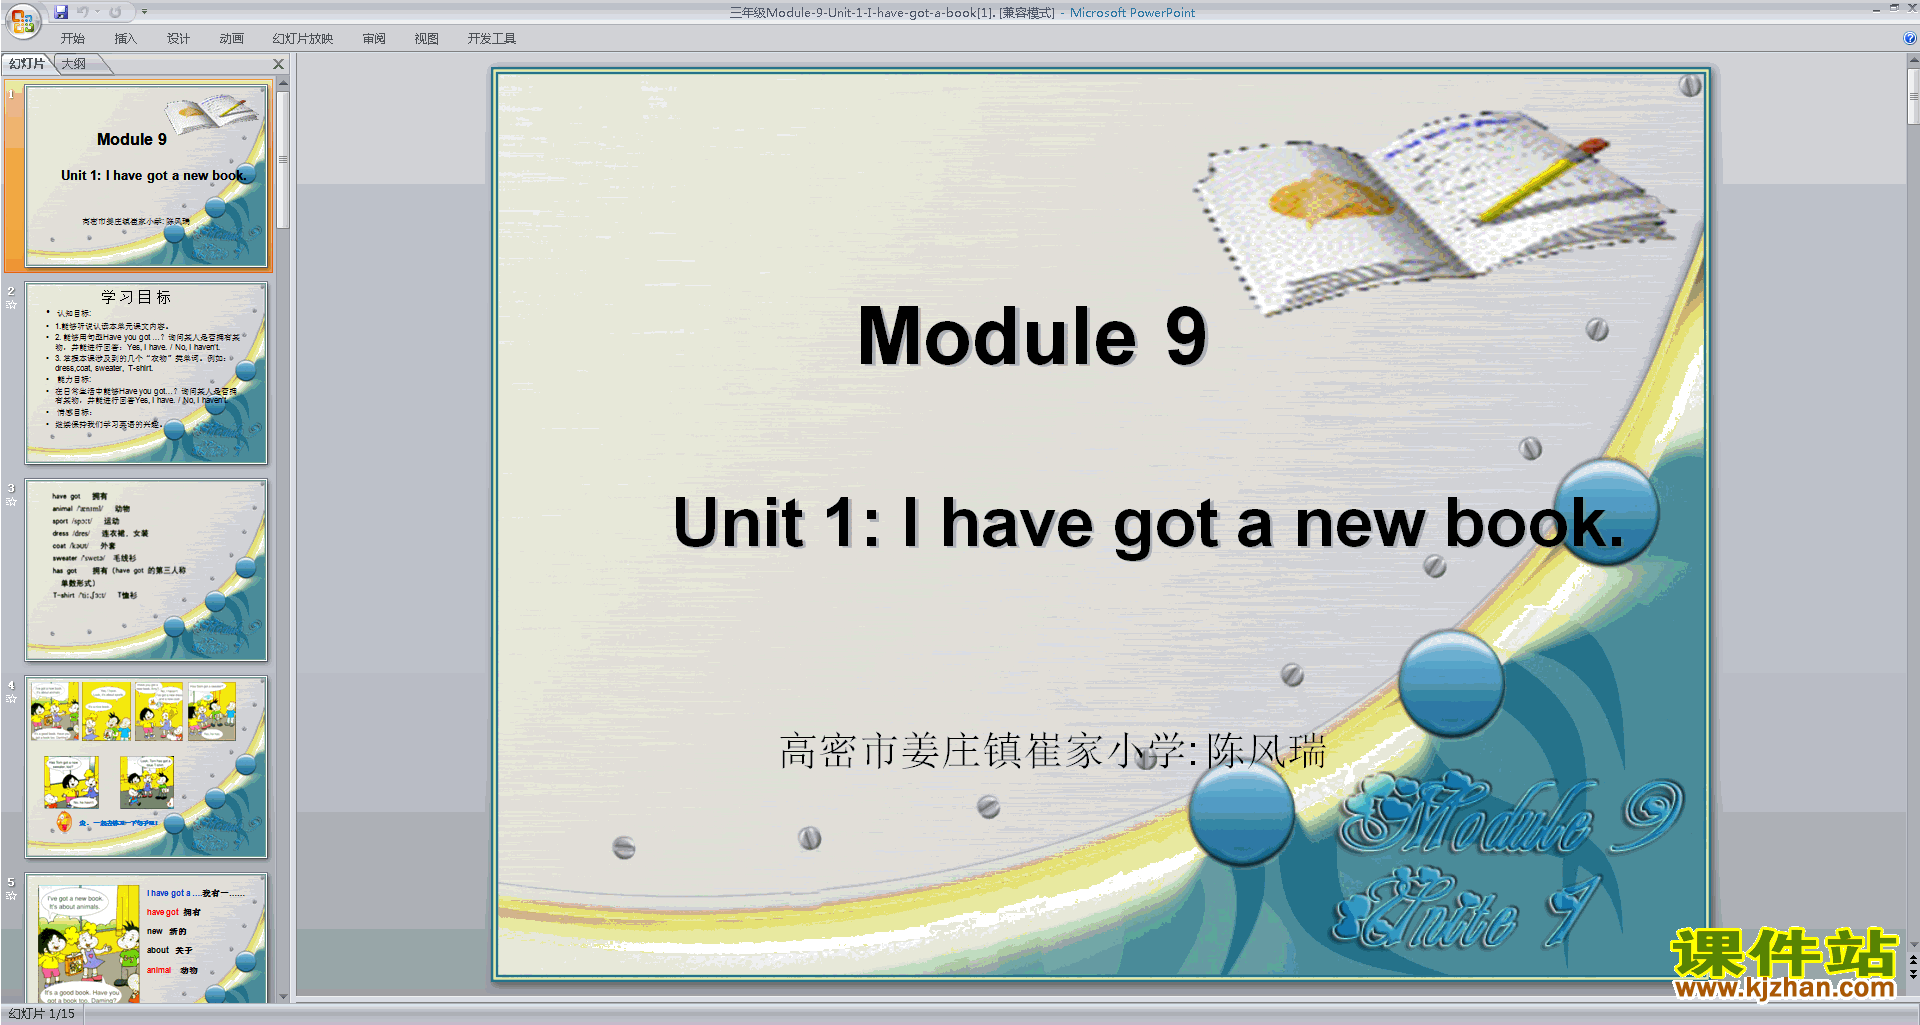Screen dimensions: 1920x1025
Task: Open the Office button menu
Action: click(22, 20)
